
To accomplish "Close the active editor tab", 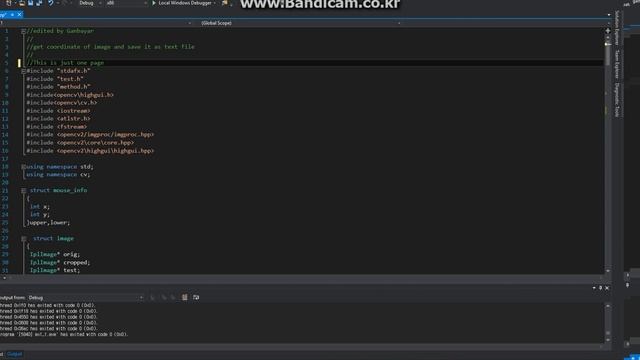I will [19, 14].
